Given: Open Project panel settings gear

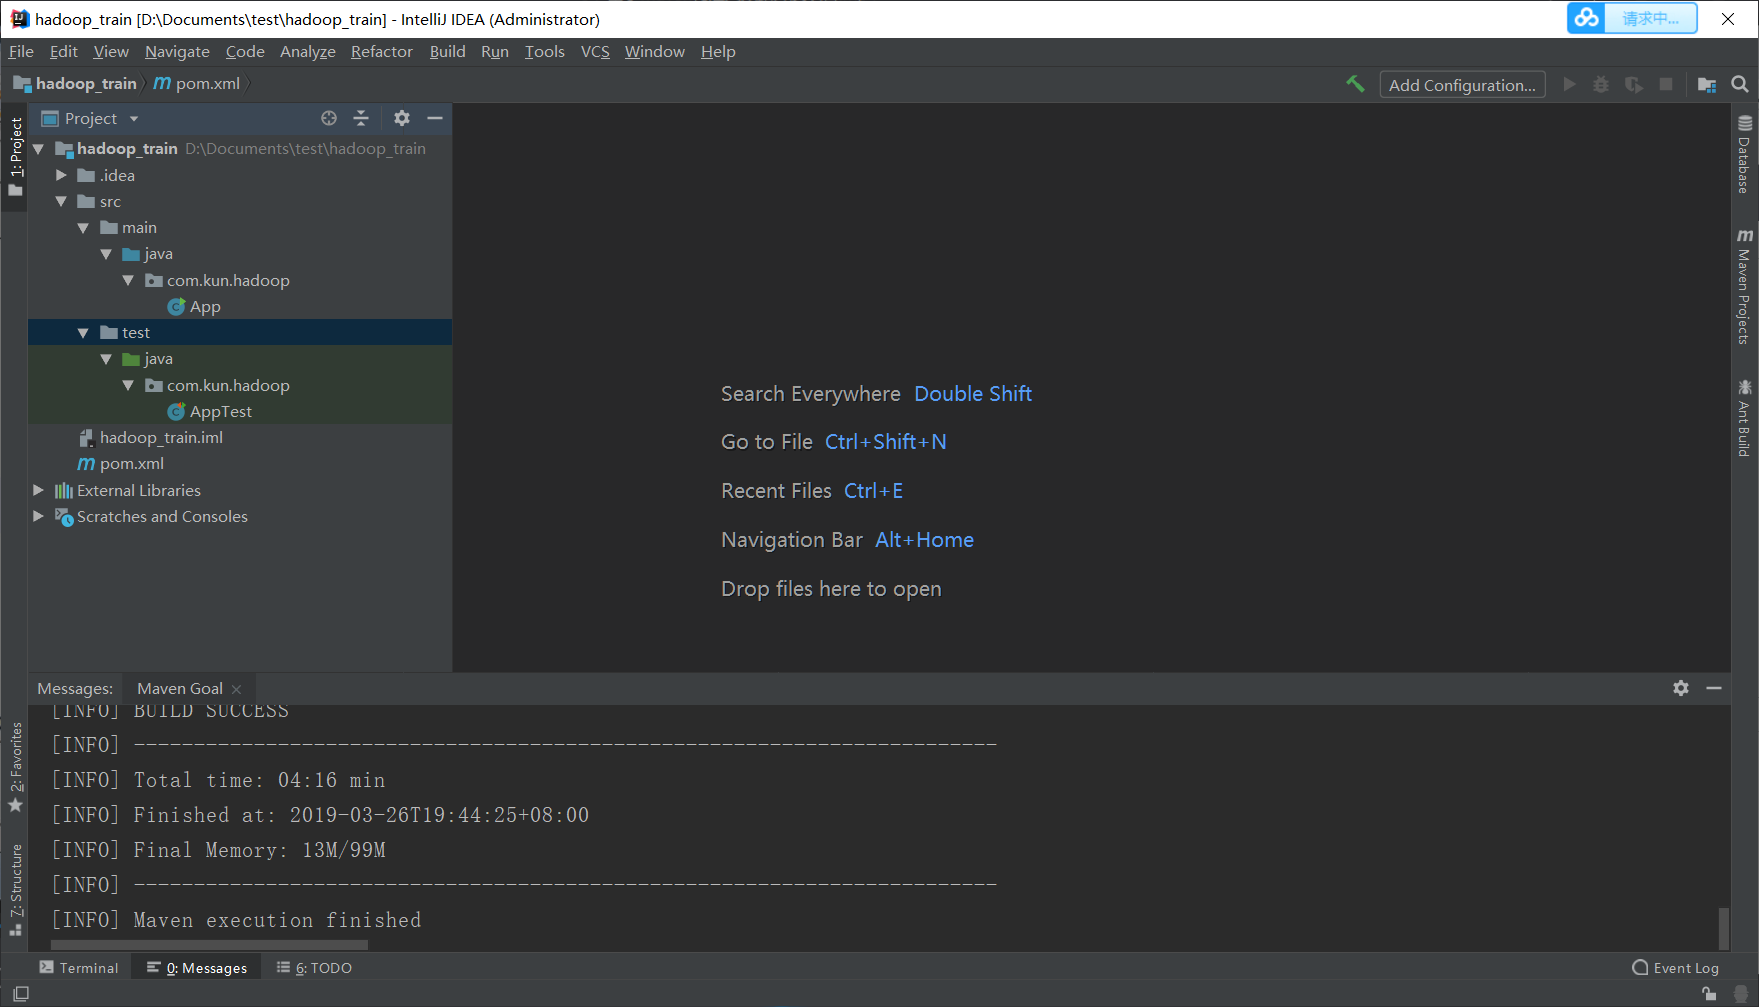Looking at the screenshot, I should tap(402, 118).
